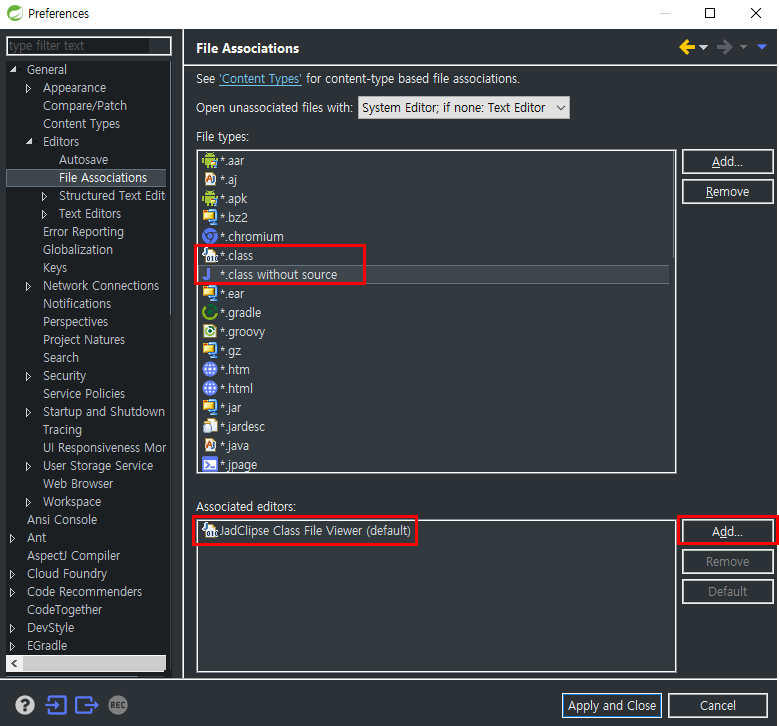This screenshot has width=779, height=726.
Task: Select Autosave under Editors
Action: pyautogui.click(x=83, y=160)
